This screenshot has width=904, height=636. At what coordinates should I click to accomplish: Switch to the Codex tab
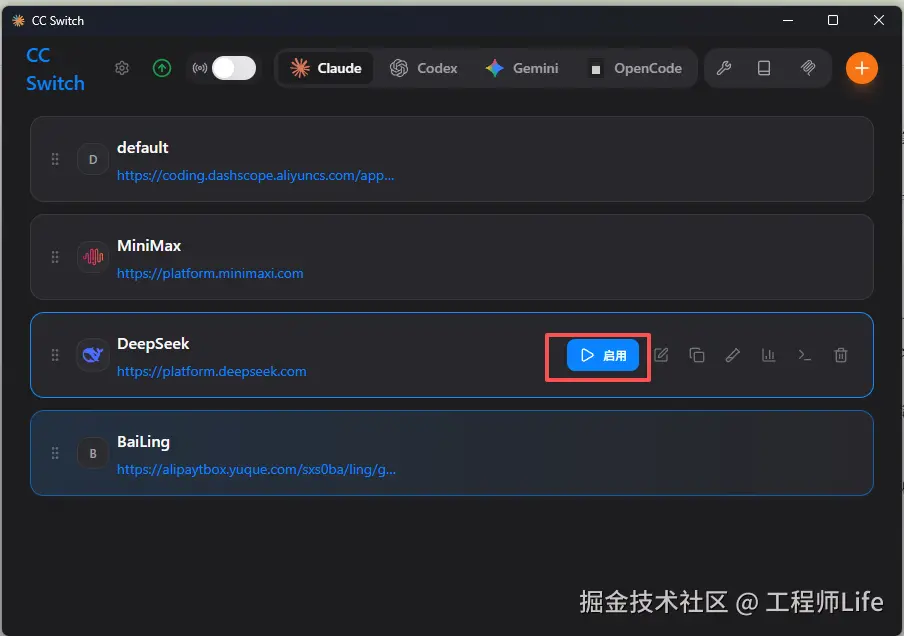coord(424,68)
